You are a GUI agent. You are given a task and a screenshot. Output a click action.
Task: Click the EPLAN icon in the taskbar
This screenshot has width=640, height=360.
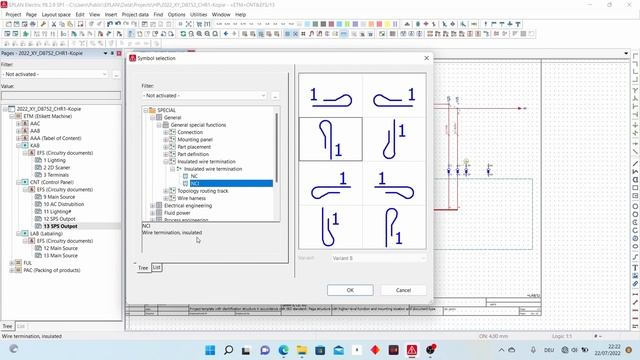tap(412, 350)
